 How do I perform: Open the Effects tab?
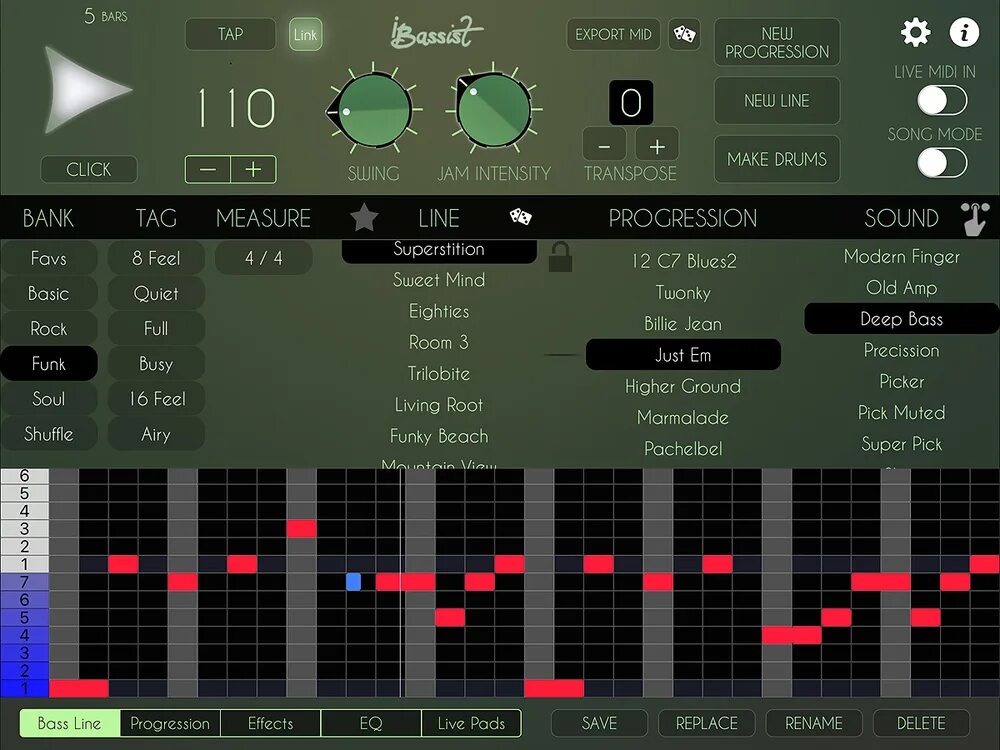[270, 723]
